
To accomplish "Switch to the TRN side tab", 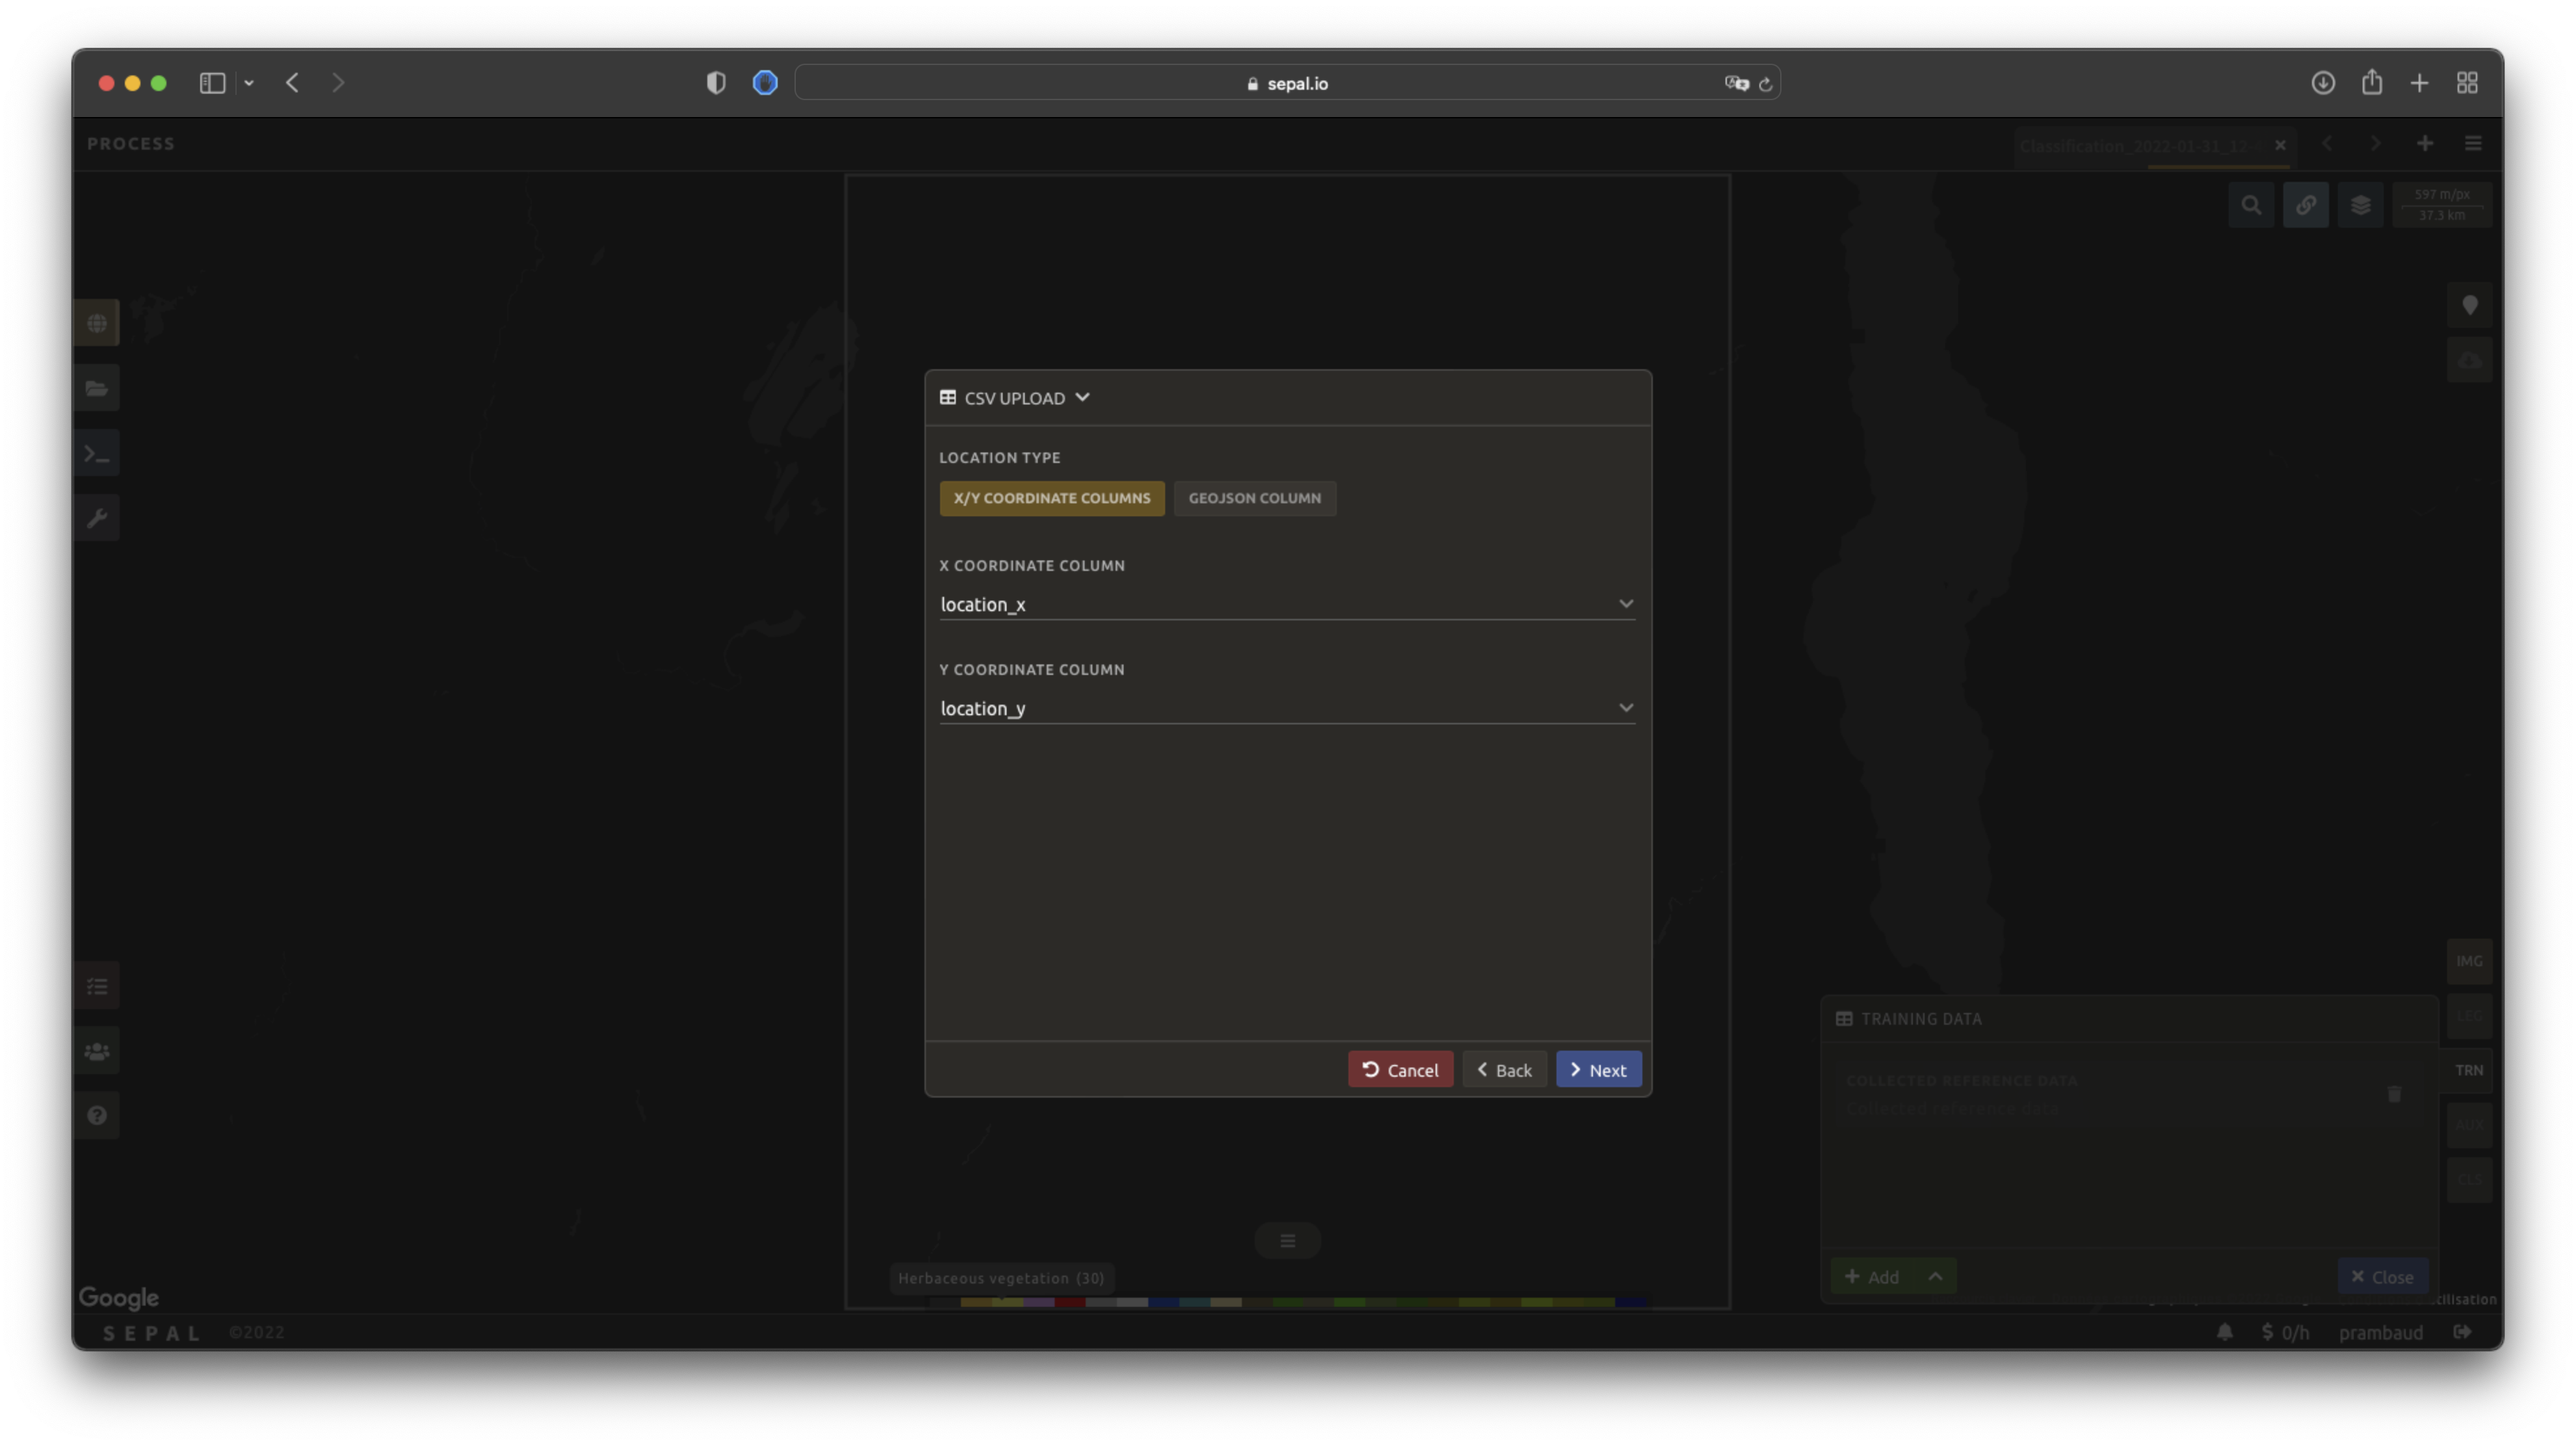I will (x=2468, y=1070).
